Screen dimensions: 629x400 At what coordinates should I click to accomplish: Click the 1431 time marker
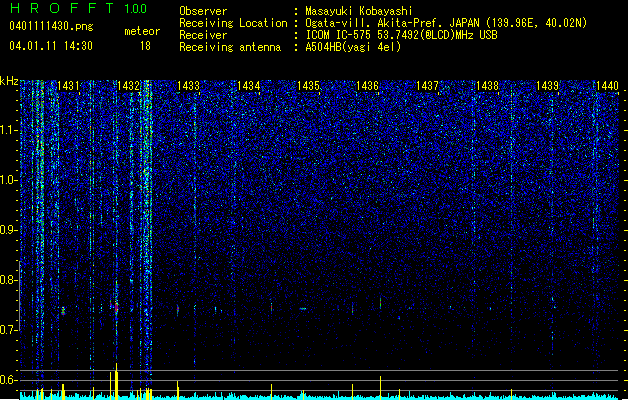68,86
